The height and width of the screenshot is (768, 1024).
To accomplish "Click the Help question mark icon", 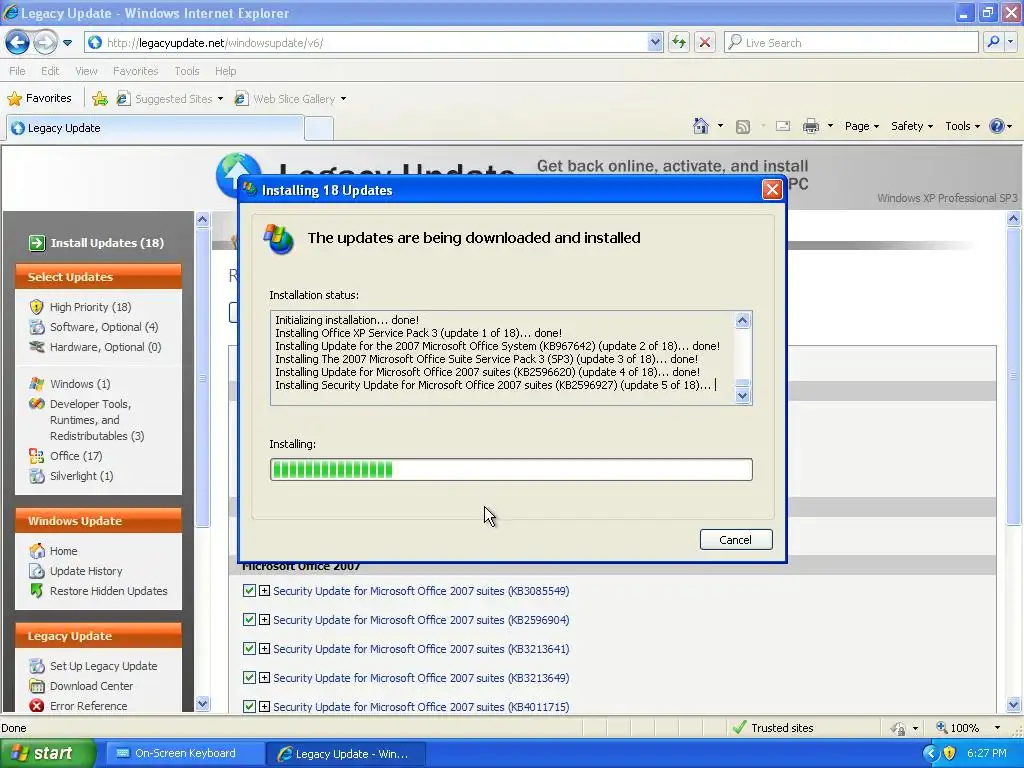I will tap(997, 126).
